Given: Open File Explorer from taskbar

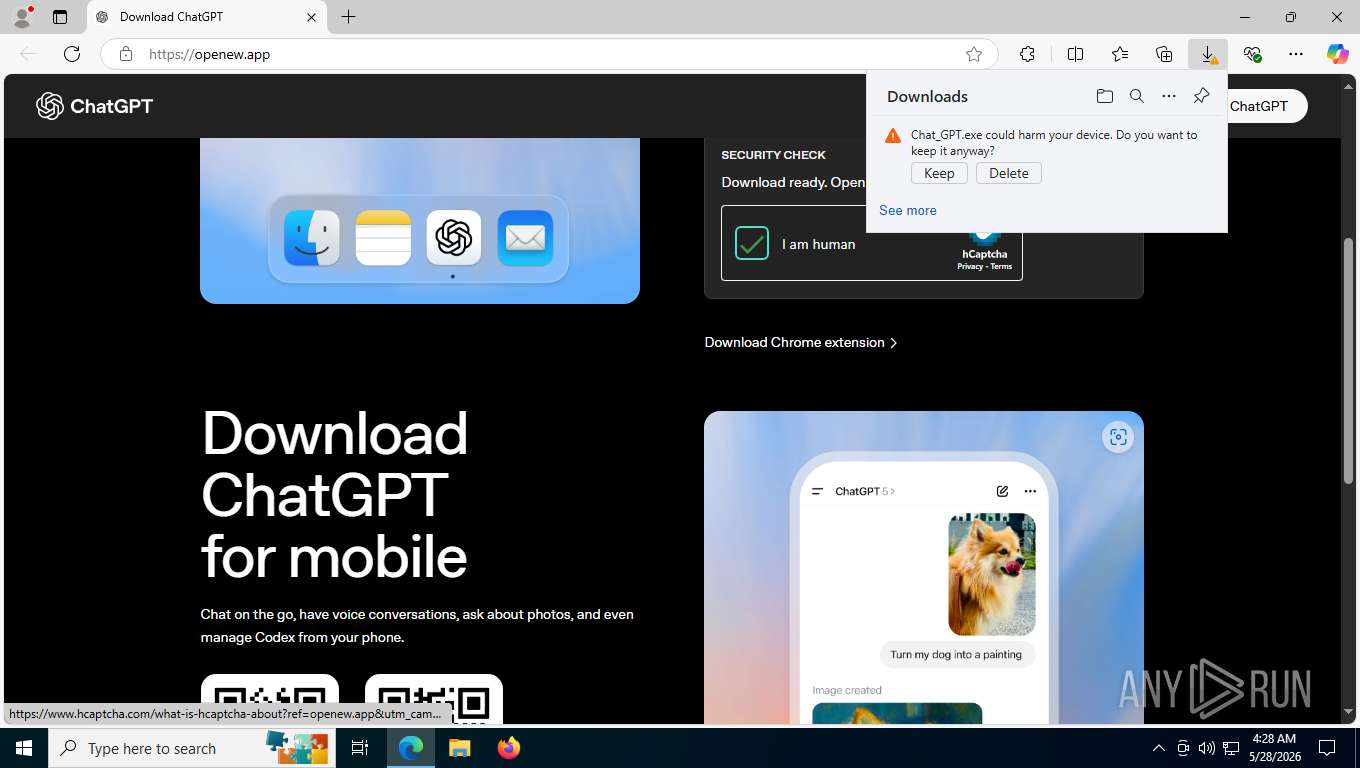Looking at the screenshot, I should pos(459,748).
